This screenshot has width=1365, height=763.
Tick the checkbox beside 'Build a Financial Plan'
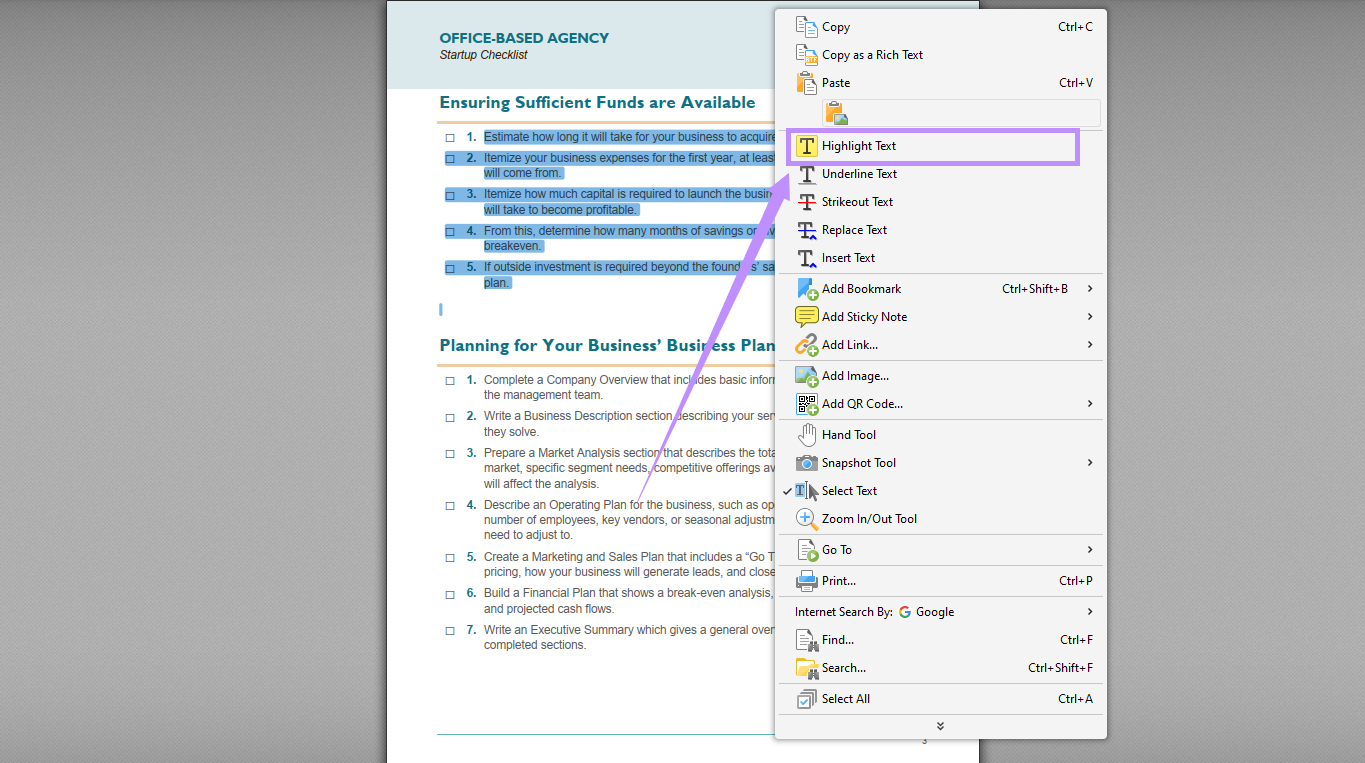tap(450, 593)
